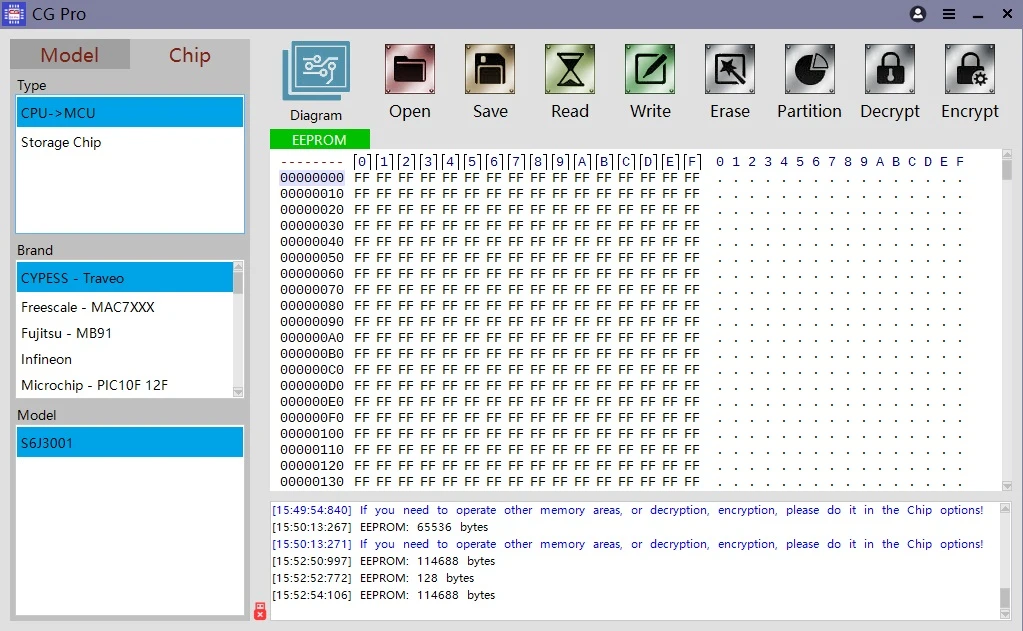Choose CYPESS - Traveo brand

tap(124, 278)
